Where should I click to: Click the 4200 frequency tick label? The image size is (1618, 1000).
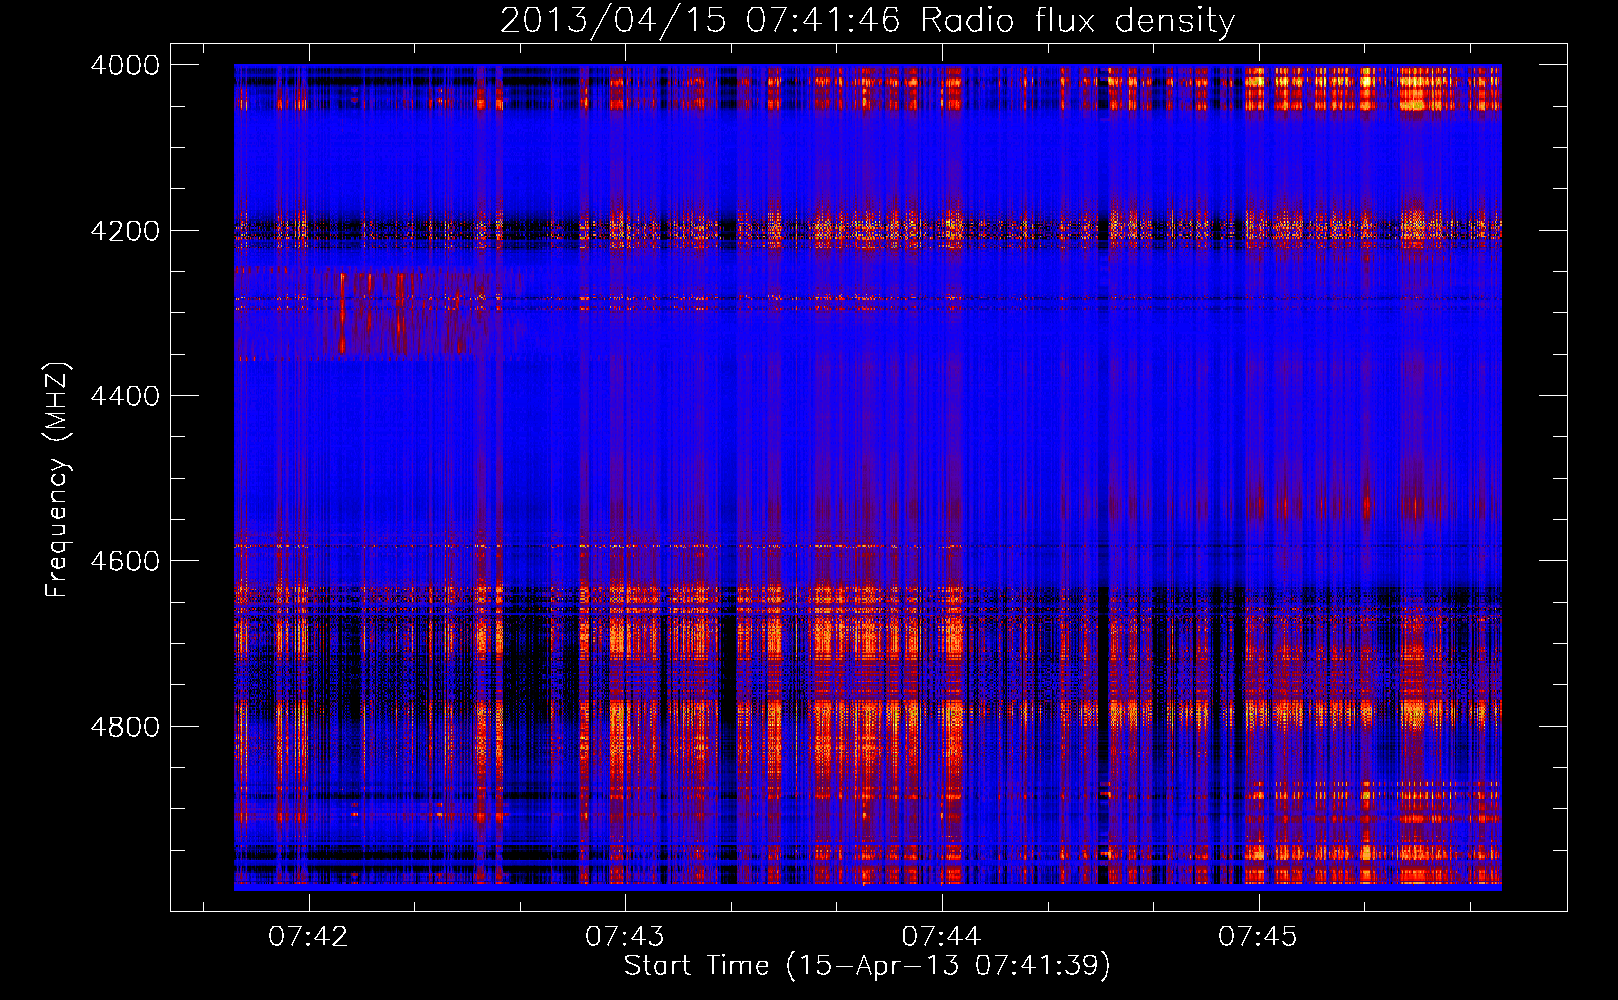(125, 231)
